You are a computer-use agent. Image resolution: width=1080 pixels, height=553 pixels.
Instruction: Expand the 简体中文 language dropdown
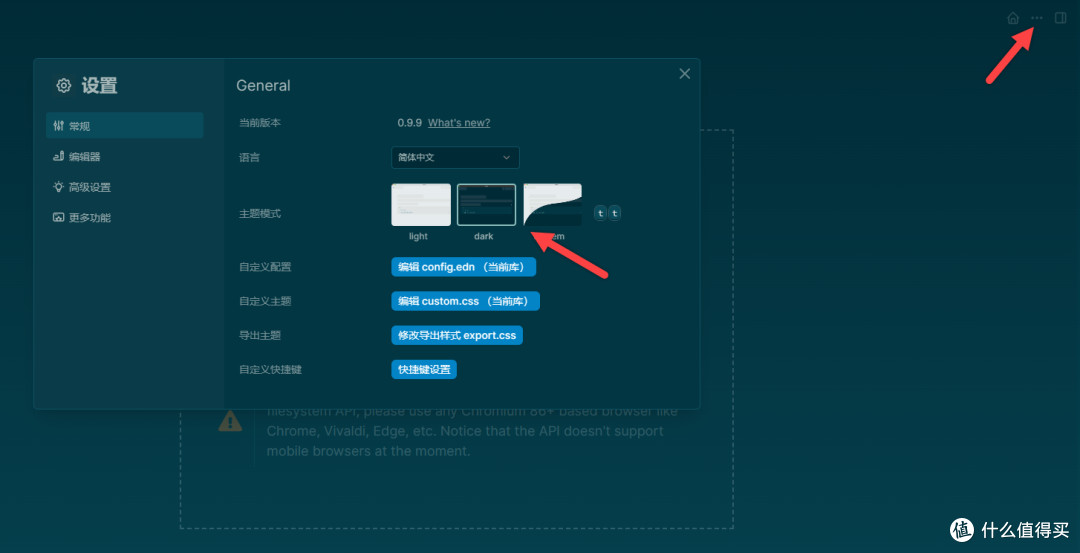455,158
